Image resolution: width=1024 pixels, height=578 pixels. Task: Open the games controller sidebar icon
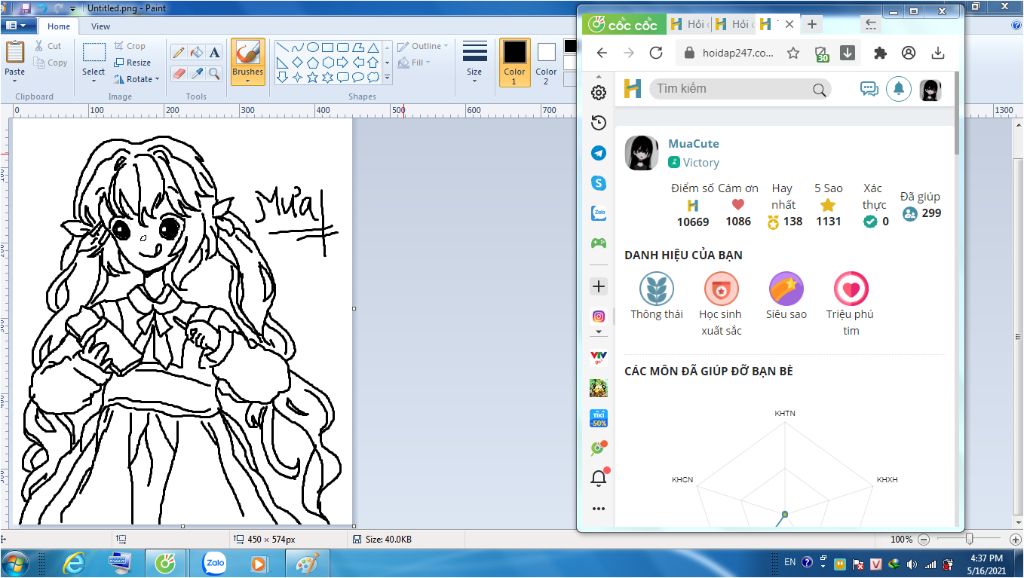pos(598,243)
